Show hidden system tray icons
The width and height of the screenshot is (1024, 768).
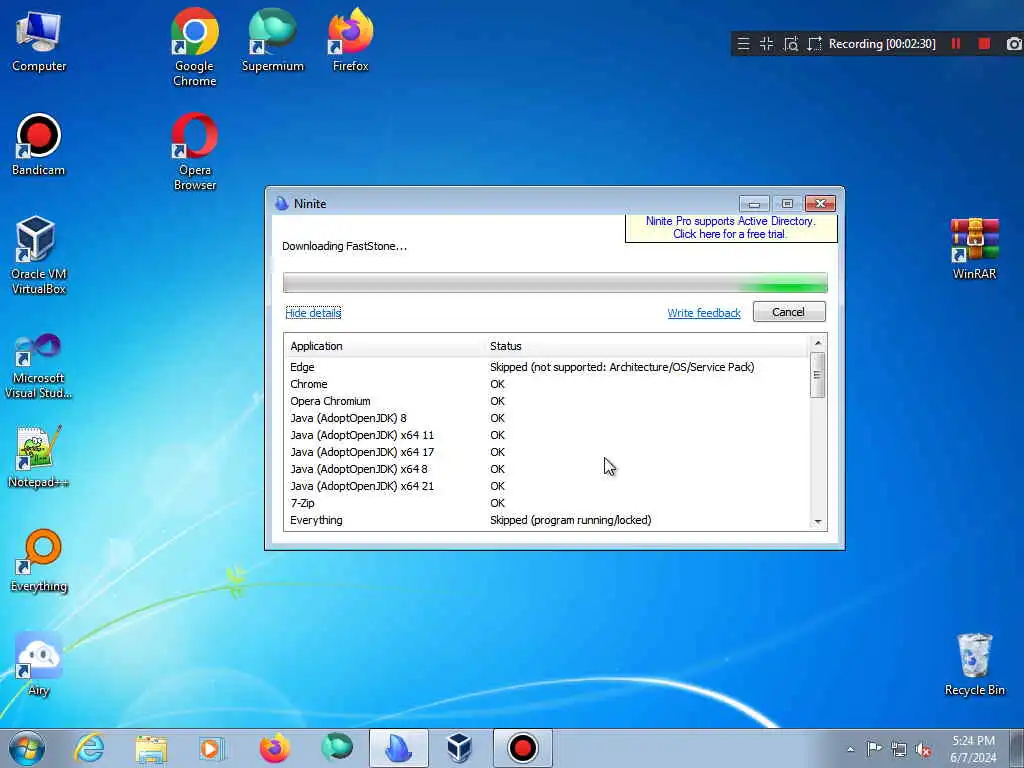coord(850,749)
